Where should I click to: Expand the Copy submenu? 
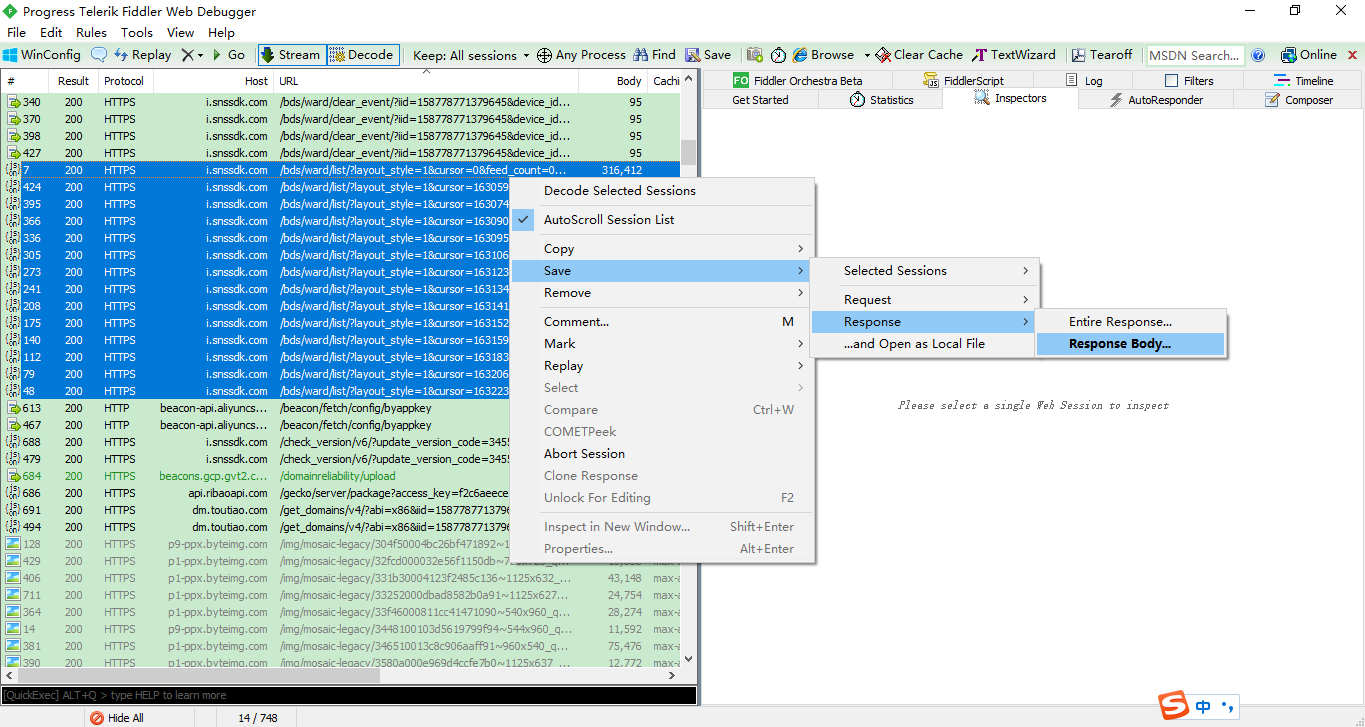click(662, 248)
